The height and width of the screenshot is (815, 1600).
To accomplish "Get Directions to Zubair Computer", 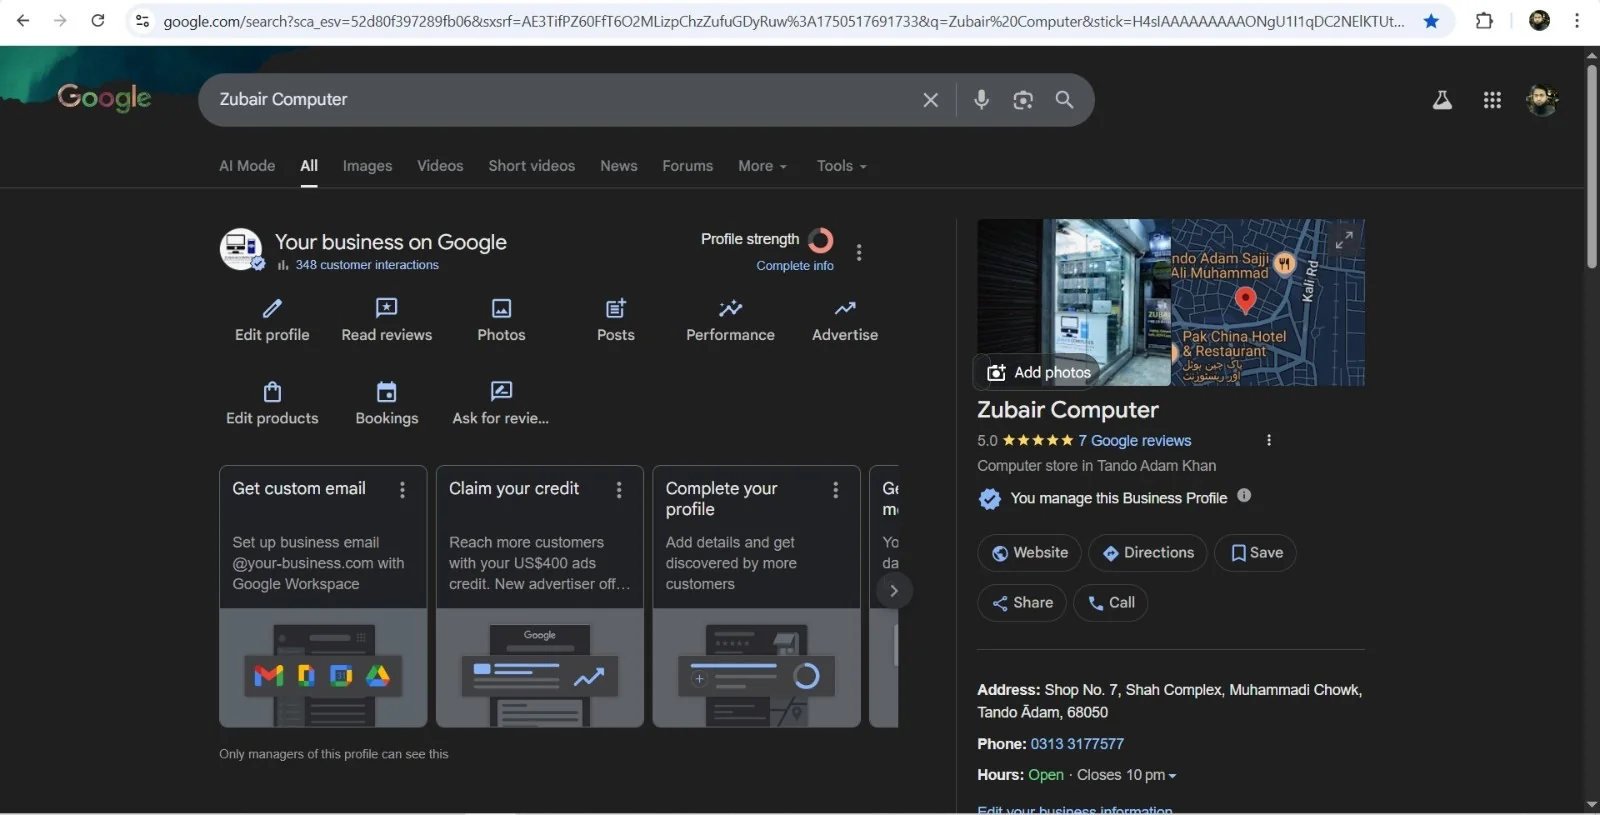I will (x=1148, y=553).
